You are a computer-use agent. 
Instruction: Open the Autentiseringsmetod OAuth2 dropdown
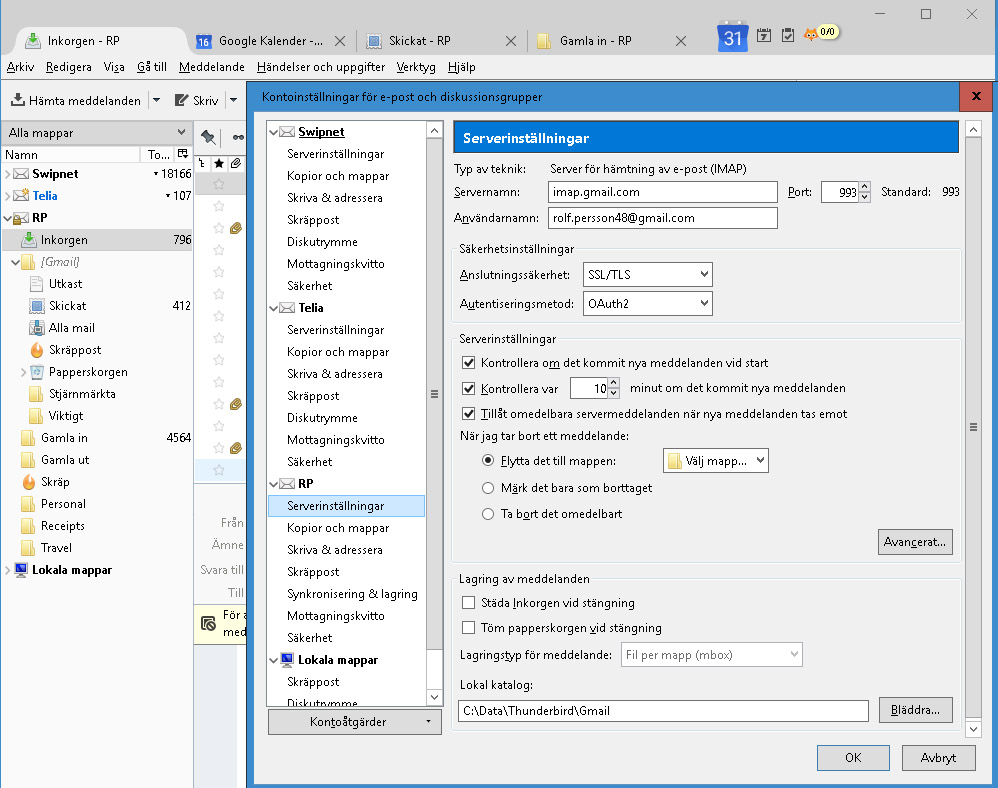pos(648,303)
